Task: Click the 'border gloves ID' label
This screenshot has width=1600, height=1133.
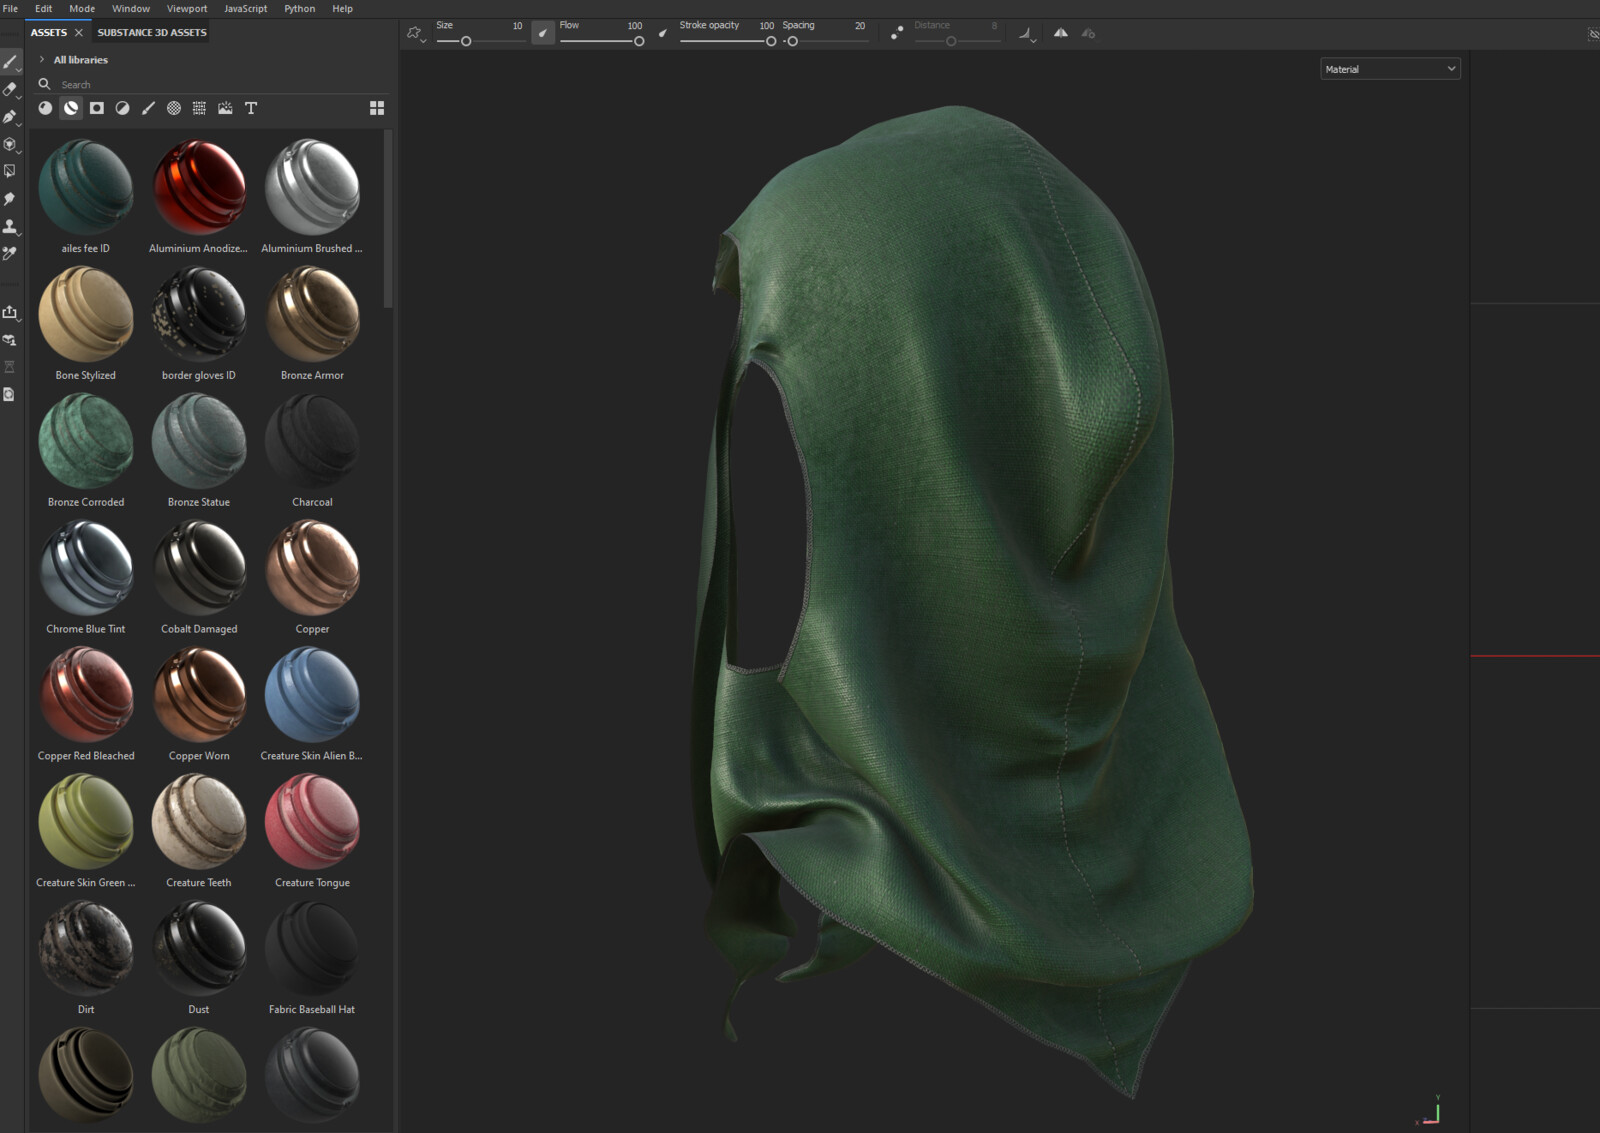Action: (x=199, y=375)
